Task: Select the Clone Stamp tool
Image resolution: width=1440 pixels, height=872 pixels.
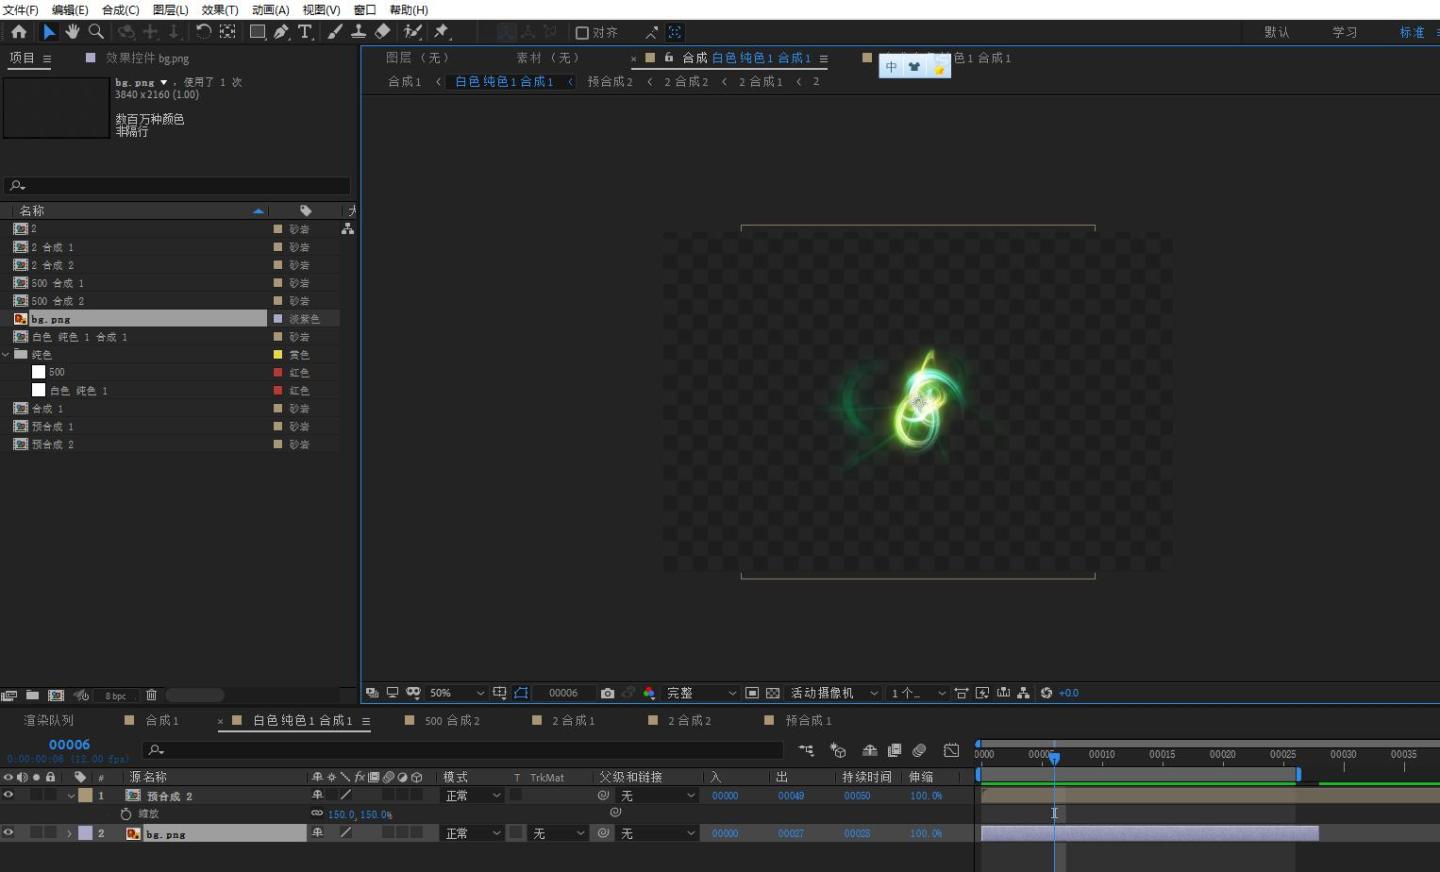Action: click(358, 32)
